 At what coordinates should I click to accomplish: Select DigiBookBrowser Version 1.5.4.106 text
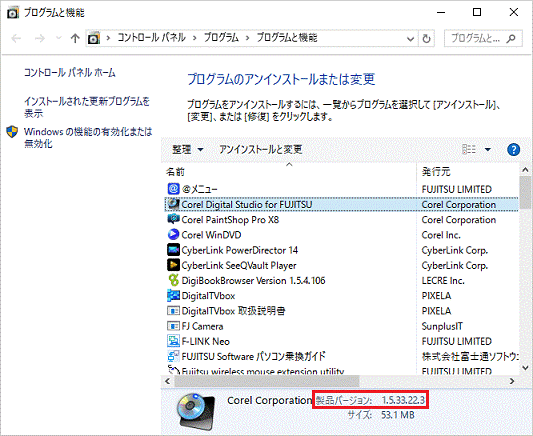[x=253, y=281]
